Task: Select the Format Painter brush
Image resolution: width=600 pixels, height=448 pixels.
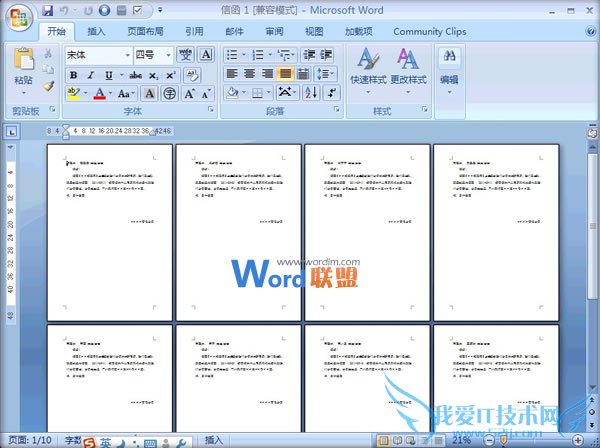Action: point(48,86)
